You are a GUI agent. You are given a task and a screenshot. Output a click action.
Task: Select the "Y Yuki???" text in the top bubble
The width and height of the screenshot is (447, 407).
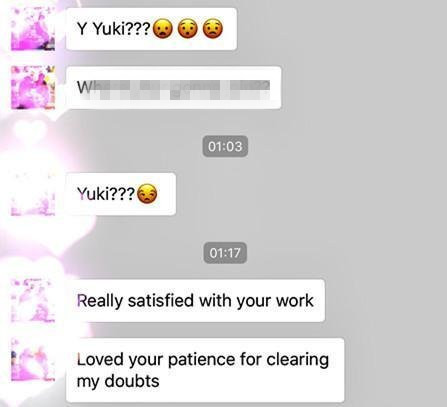pos(114,29)
